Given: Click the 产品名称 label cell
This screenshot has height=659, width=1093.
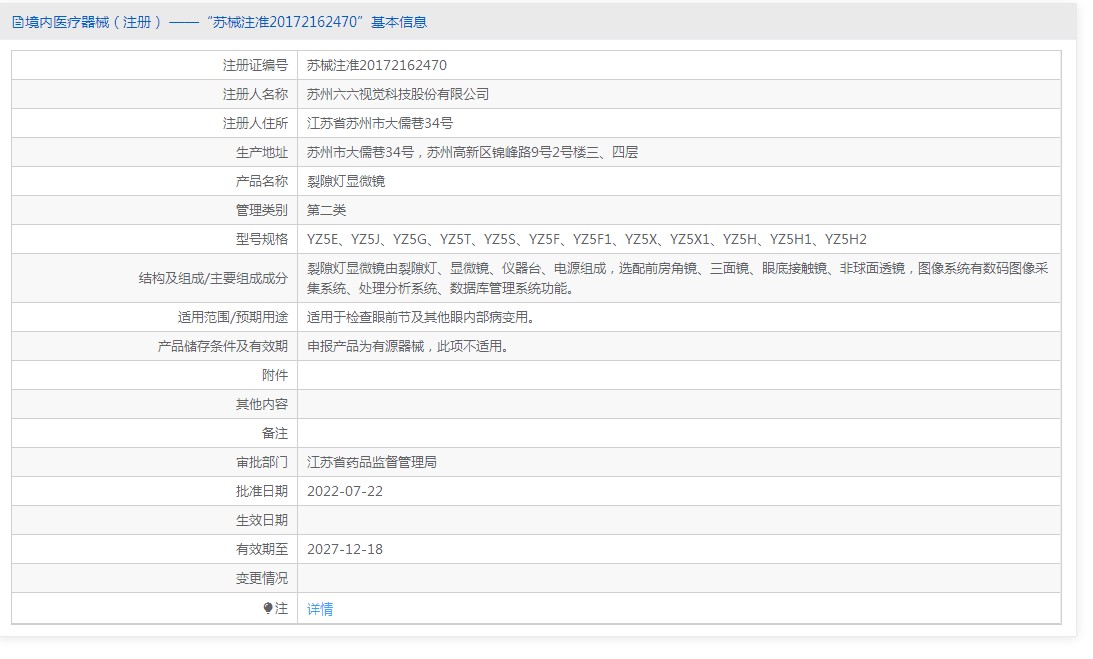Looking at the screenshot, I should tap(155, 181).
